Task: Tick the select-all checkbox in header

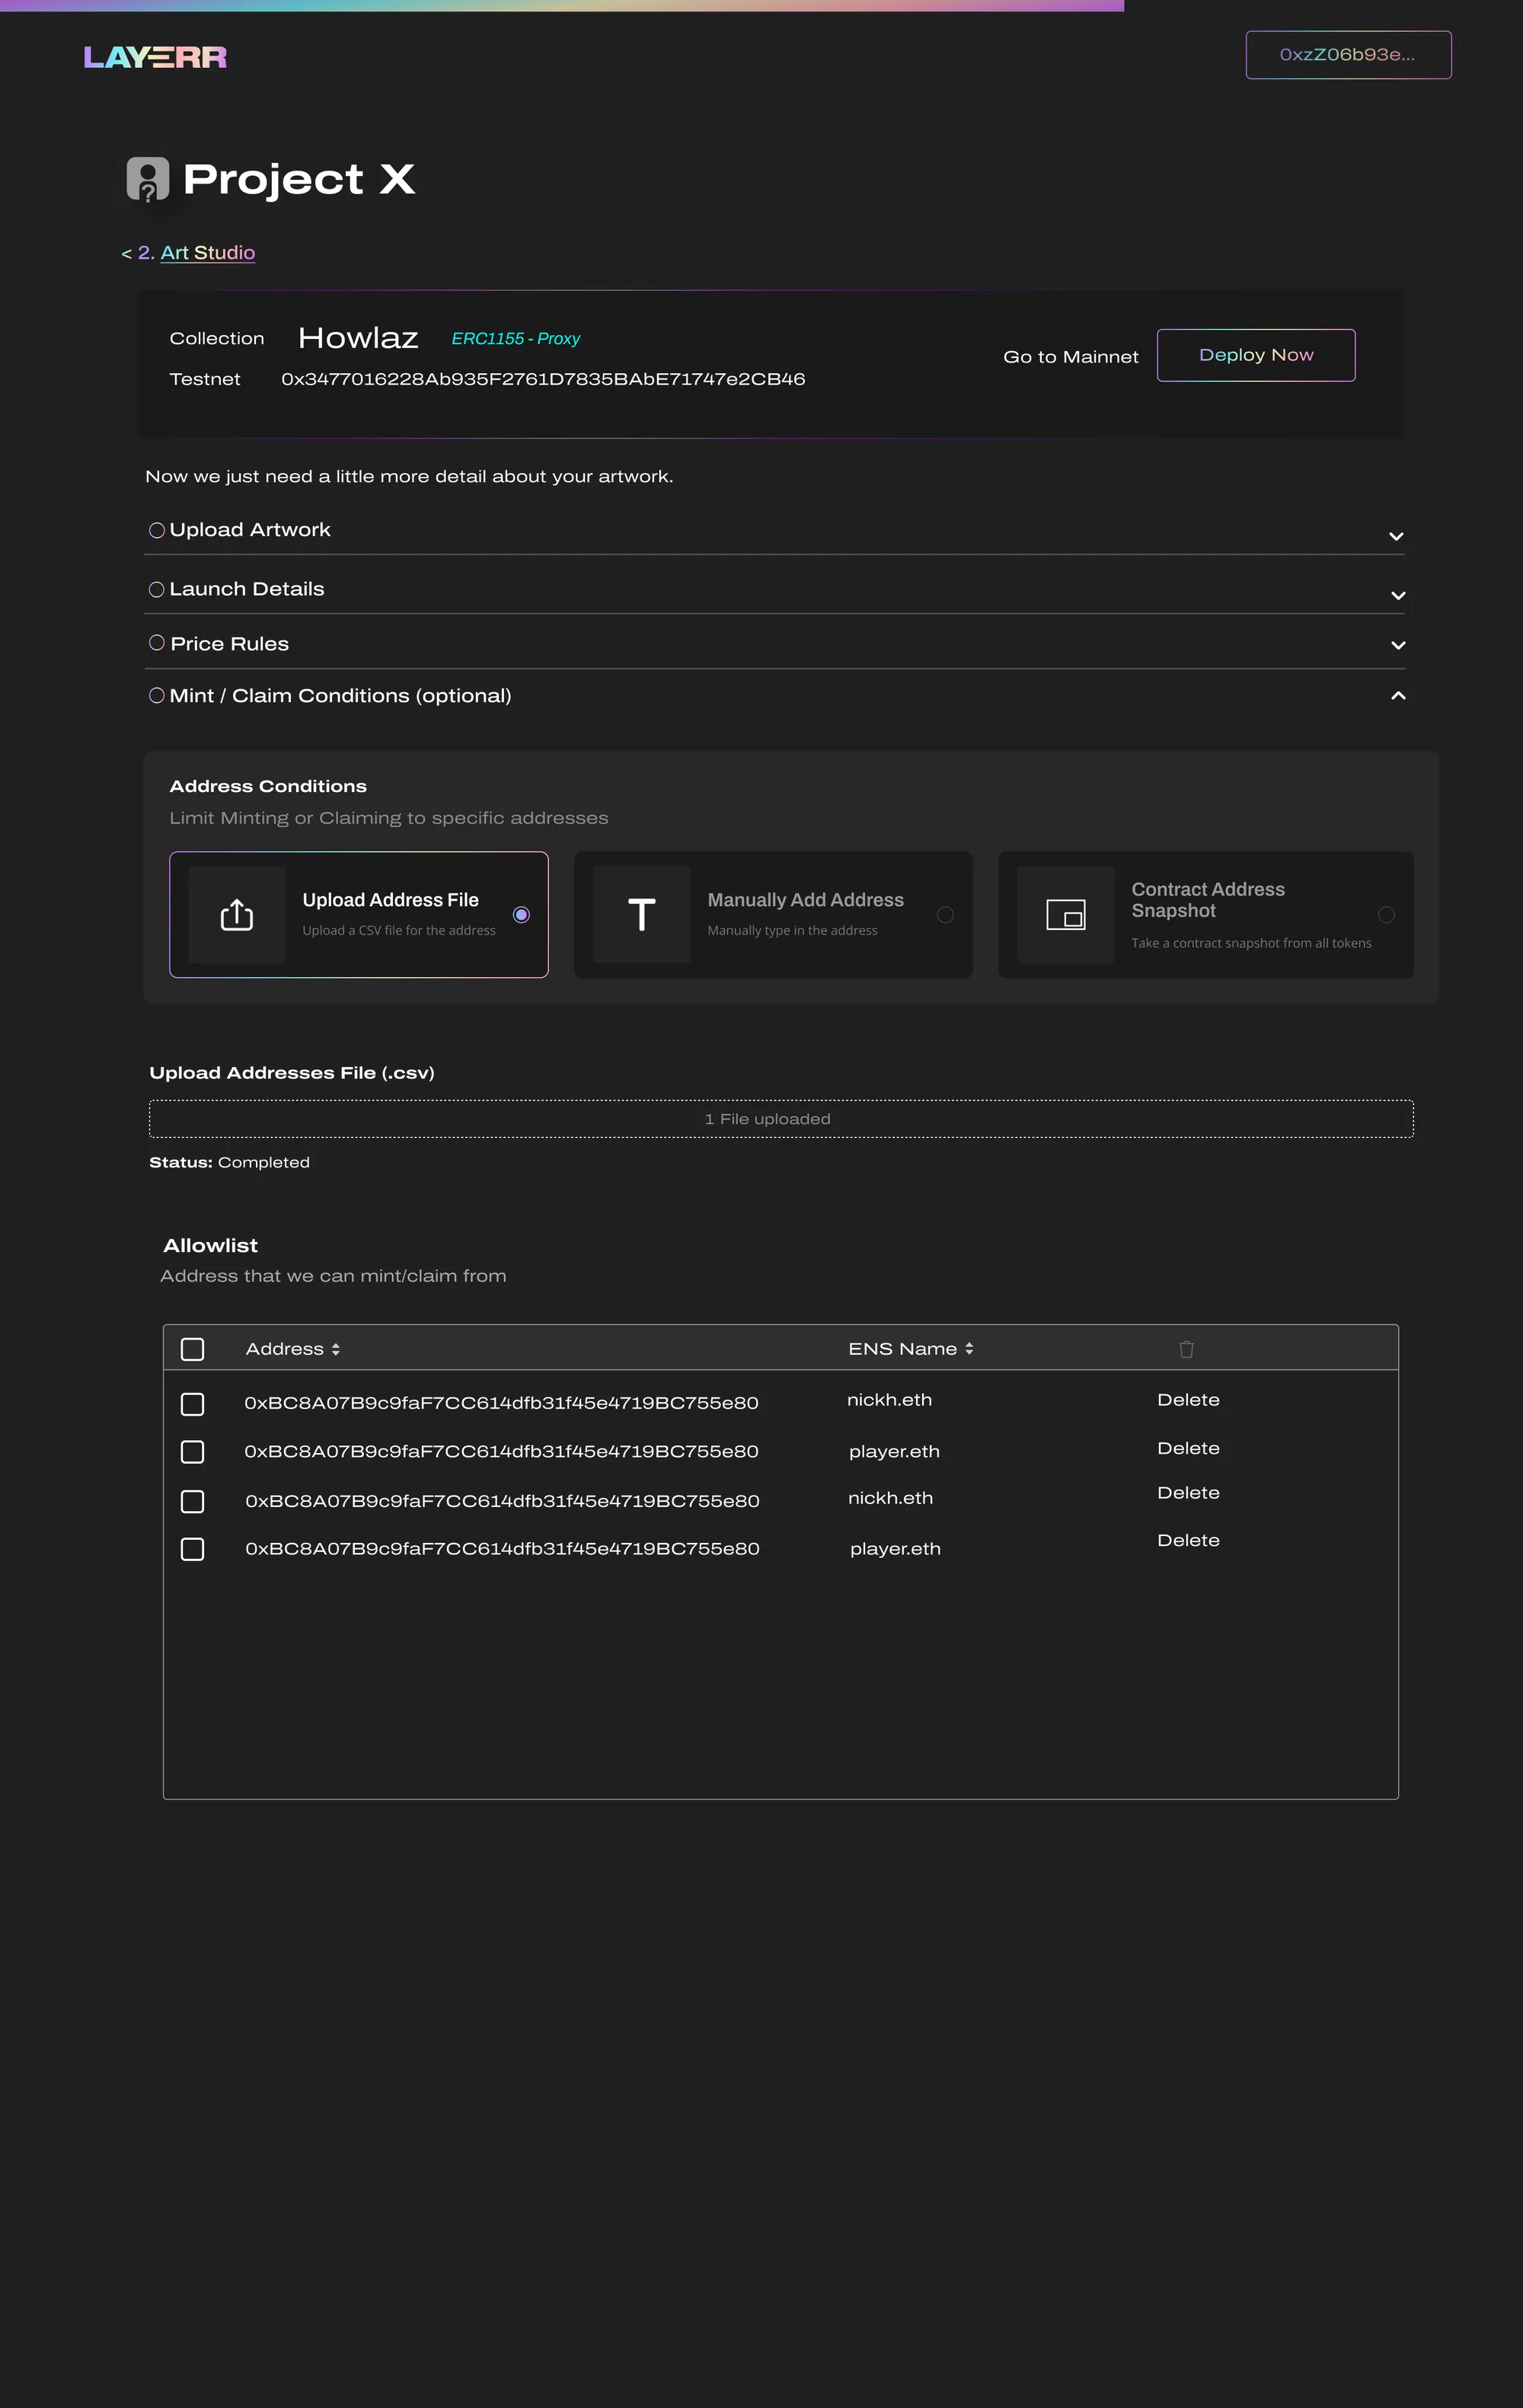Action: tap(193, 1349)
